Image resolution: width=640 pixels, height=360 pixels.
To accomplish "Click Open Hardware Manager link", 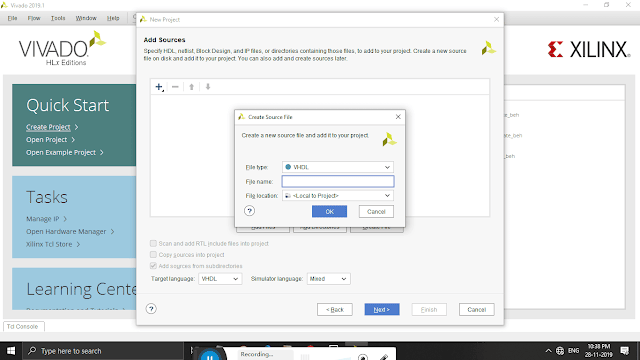I will tap(66, 231).
